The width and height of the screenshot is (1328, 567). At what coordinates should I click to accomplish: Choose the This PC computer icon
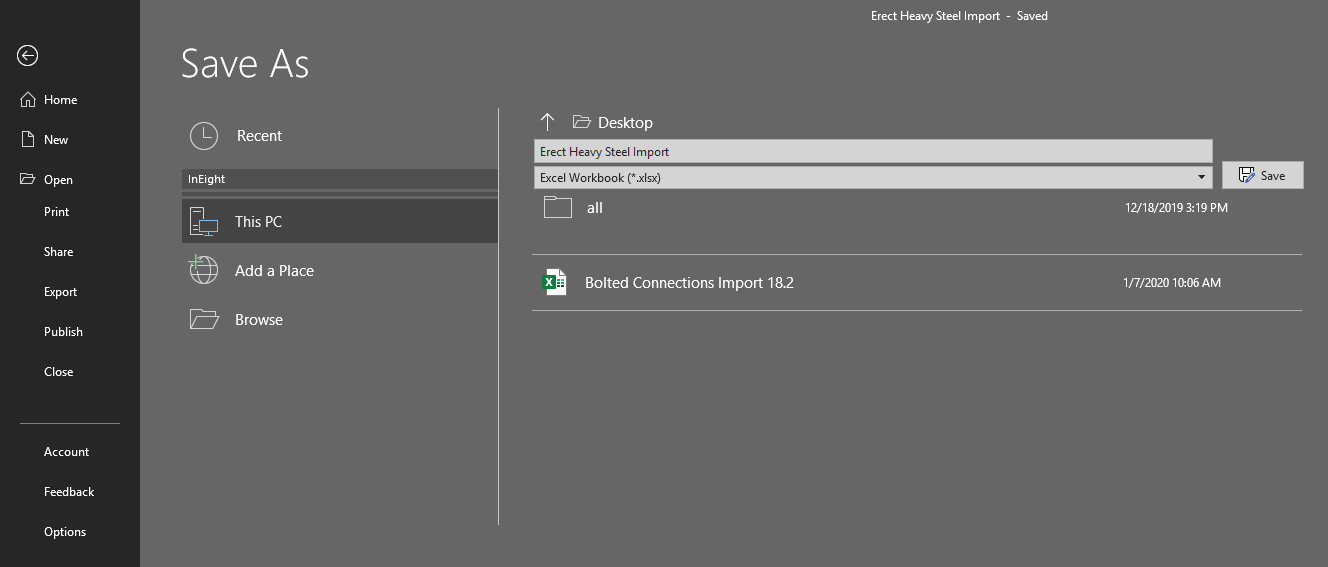pyautogui.click(x=204, y=221)
